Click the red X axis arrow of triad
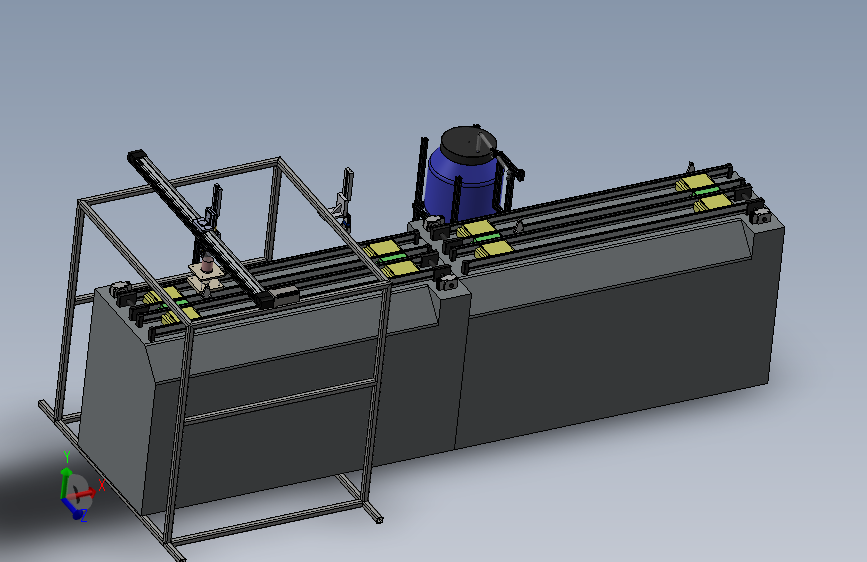Image resolution: width=867 pixels, height=562 pixels. tap(82, 493)
